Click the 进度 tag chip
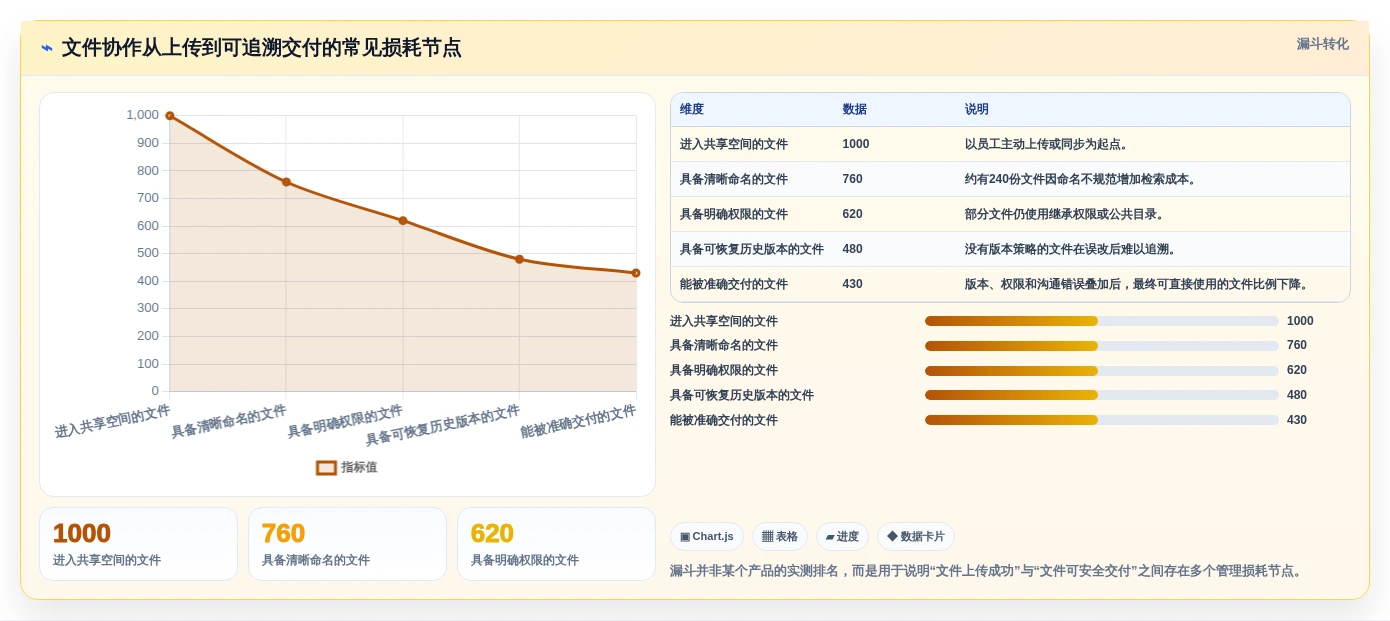This screenshot has width=1390, height=621. pos(843,537)
